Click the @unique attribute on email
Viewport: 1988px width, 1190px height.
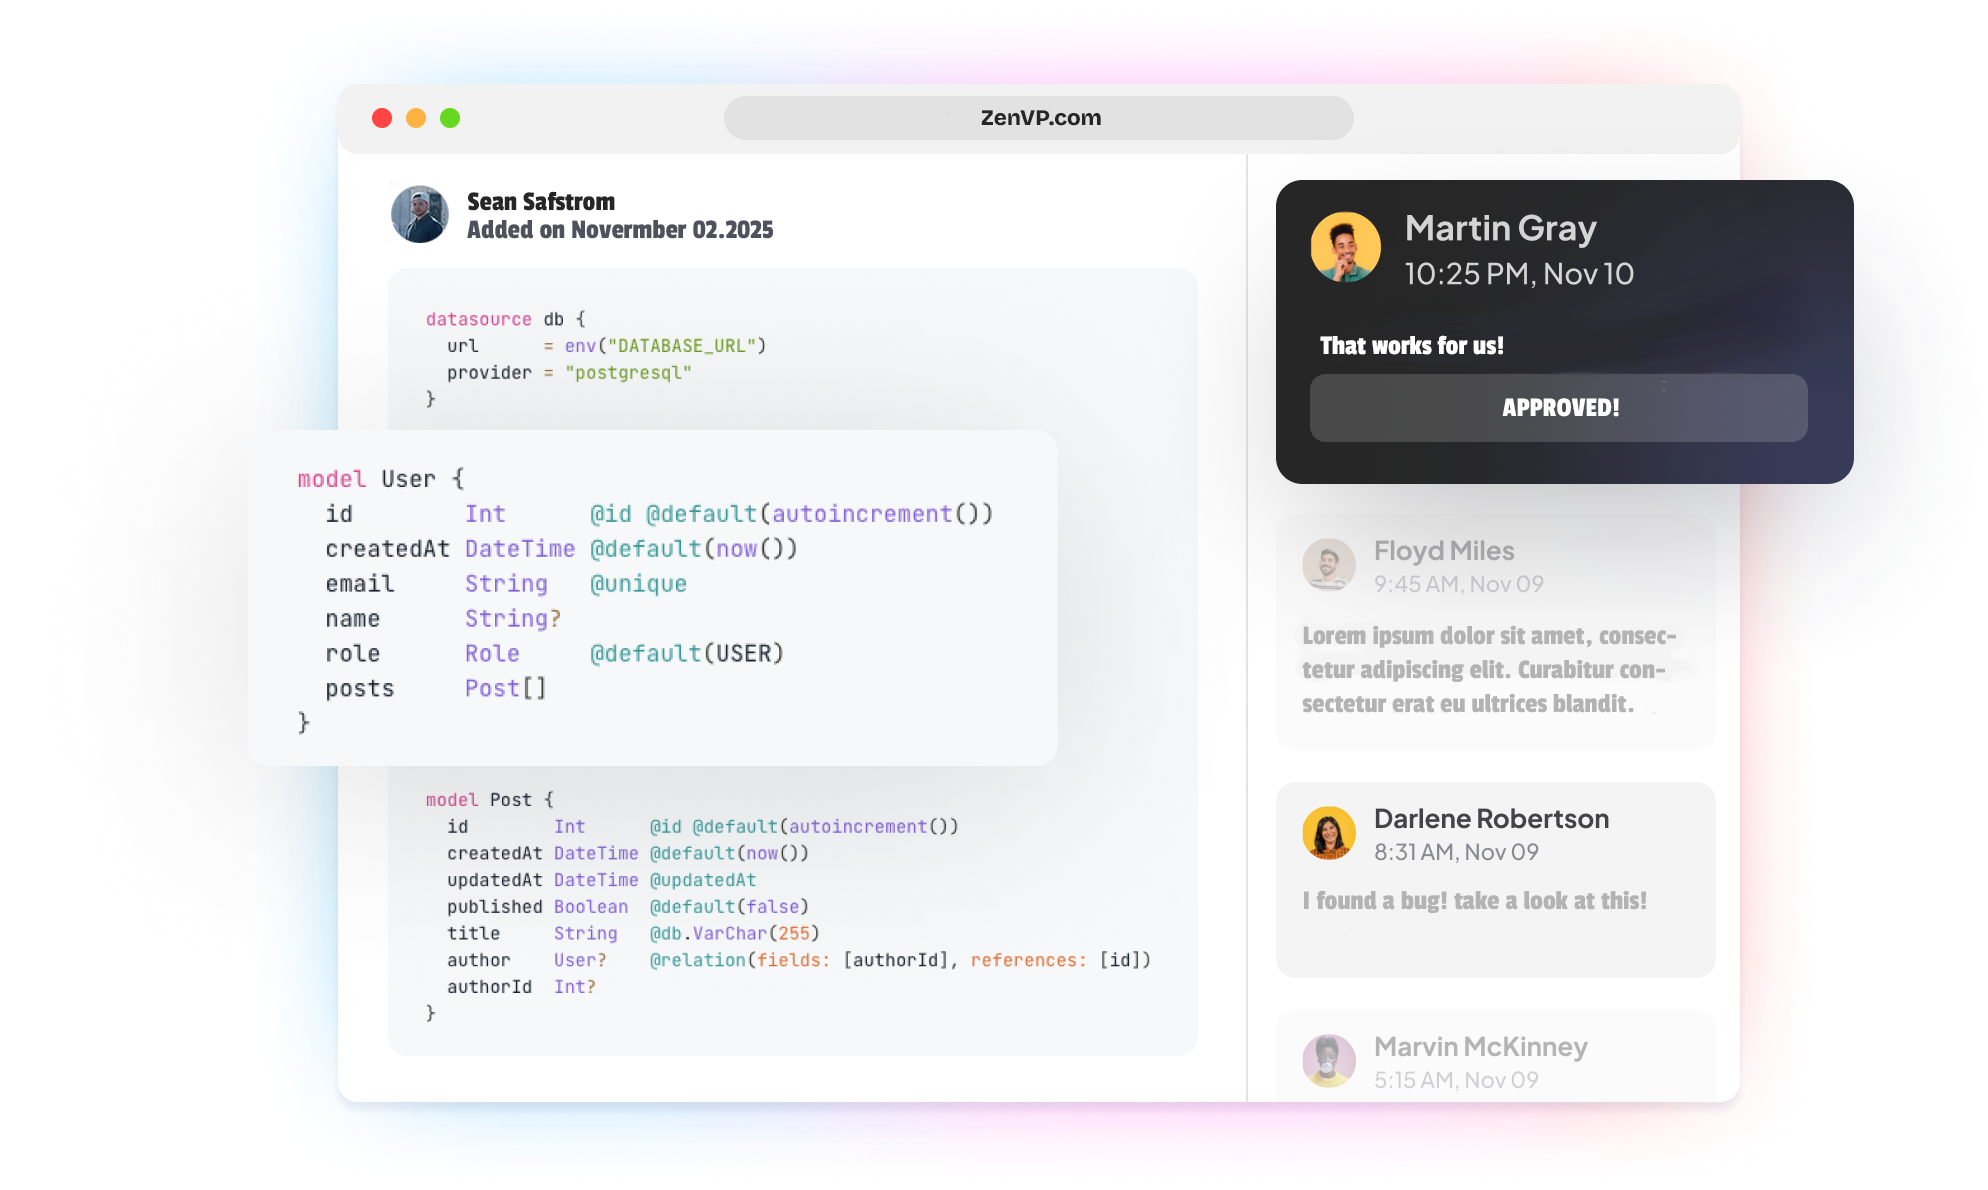(638, 584)
